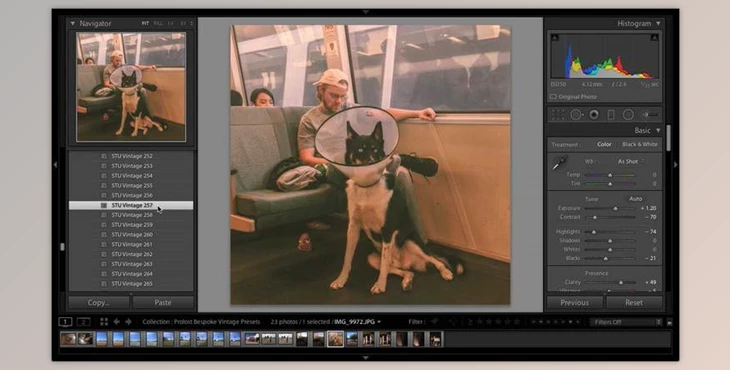Toggle shadow clipping indicator in histogram
This screenshot has height=370, width=730.
click(x=554, y=37)
